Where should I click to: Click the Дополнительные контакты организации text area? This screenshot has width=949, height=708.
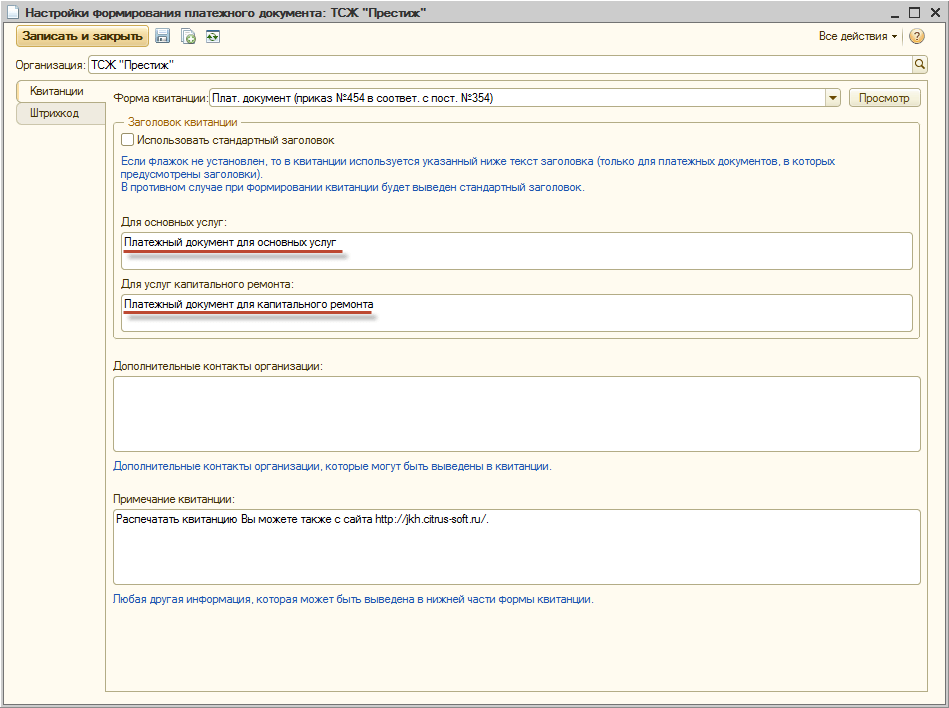coord(516,414)
